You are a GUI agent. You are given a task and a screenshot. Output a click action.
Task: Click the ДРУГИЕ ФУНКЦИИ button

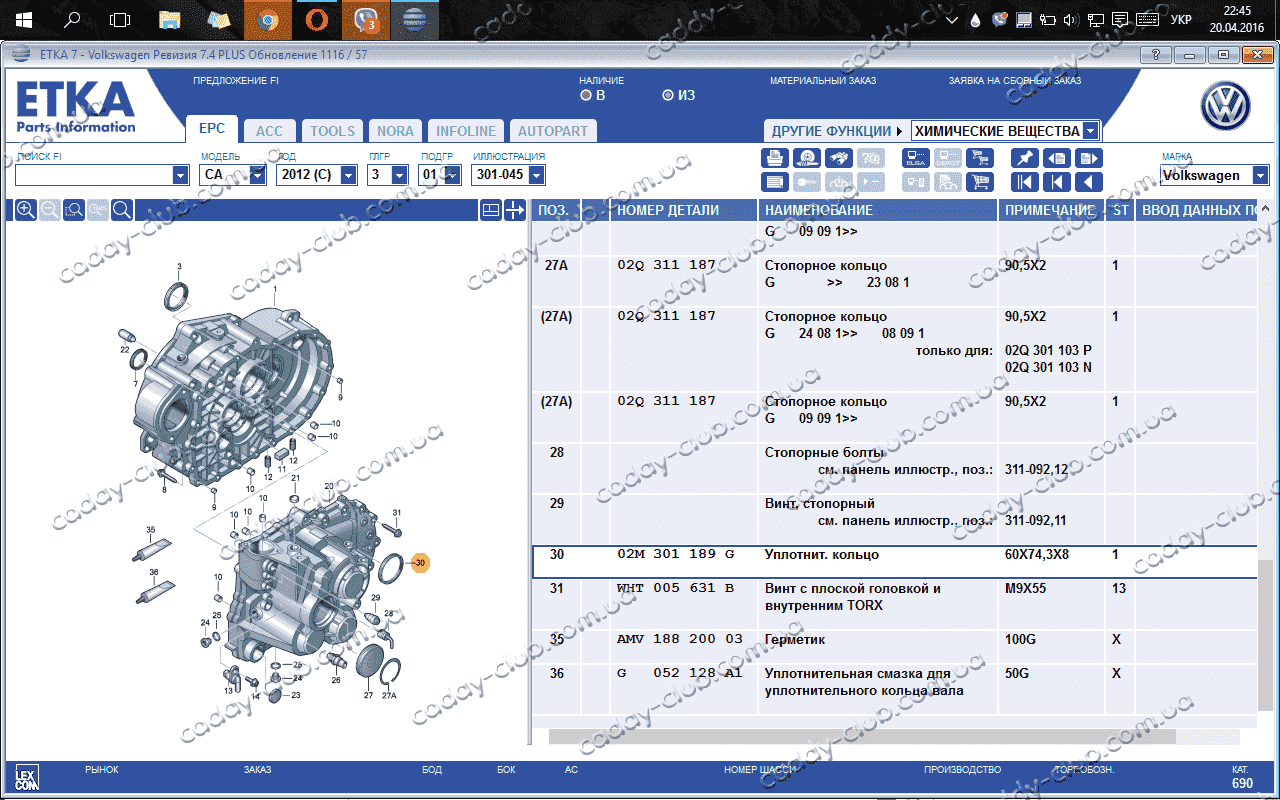(x=836, y=131)
